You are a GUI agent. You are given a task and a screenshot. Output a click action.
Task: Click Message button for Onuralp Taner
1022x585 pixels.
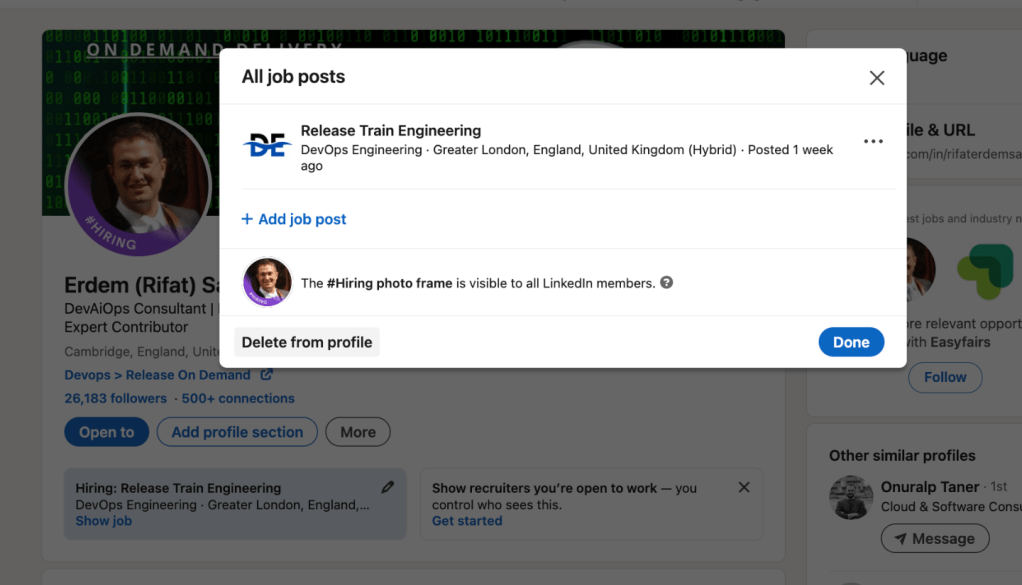click(x=935, y=539)
